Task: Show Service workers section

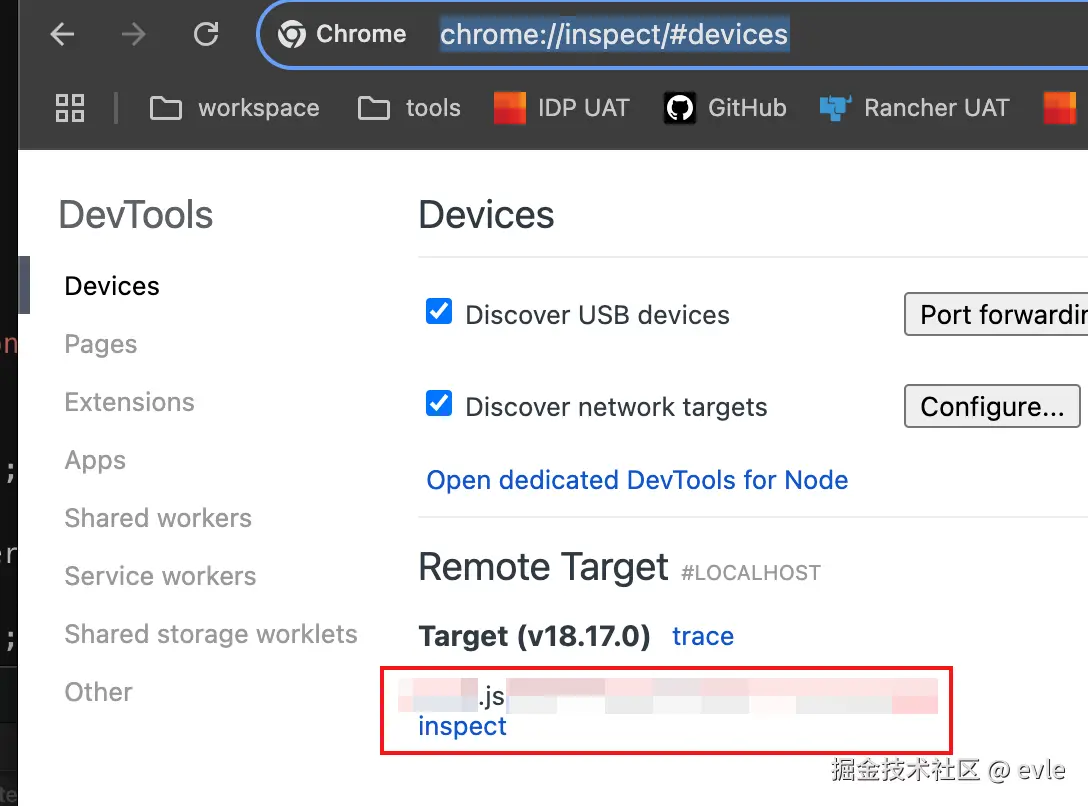Action: click(x=160, y=576)
